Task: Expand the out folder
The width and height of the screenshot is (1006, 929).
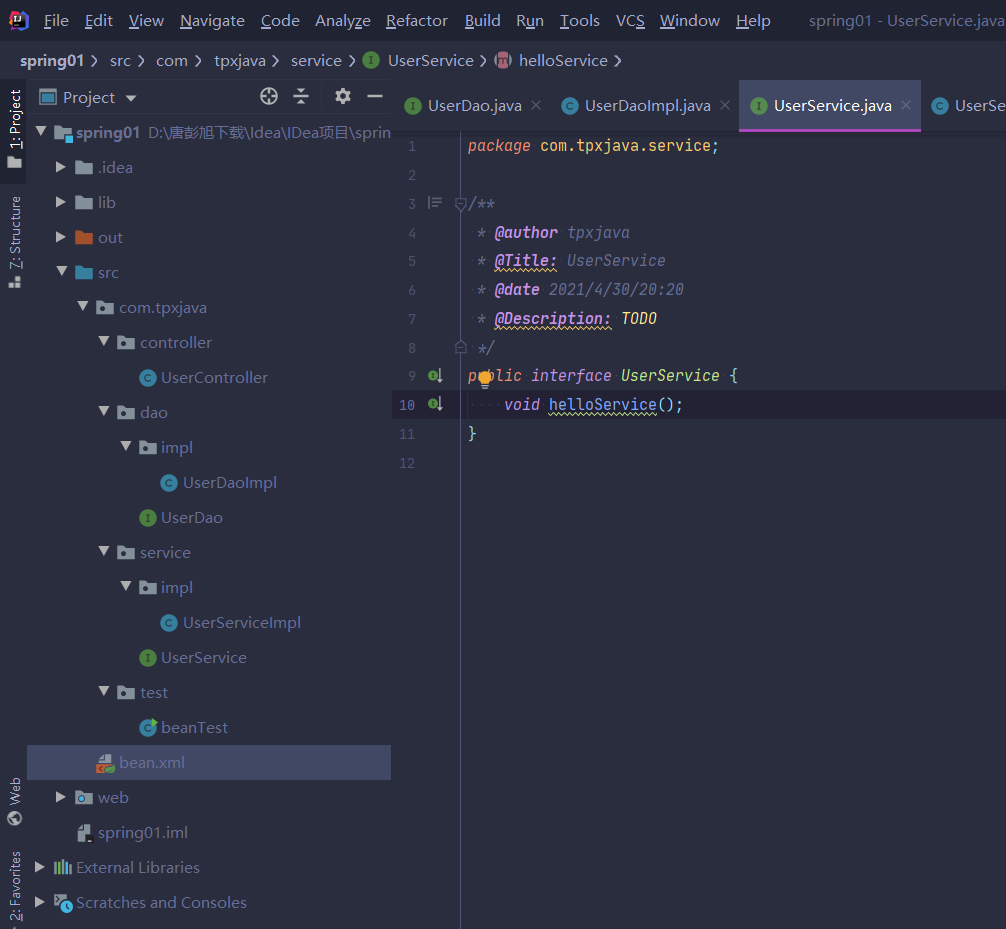Action: point(60,237)
